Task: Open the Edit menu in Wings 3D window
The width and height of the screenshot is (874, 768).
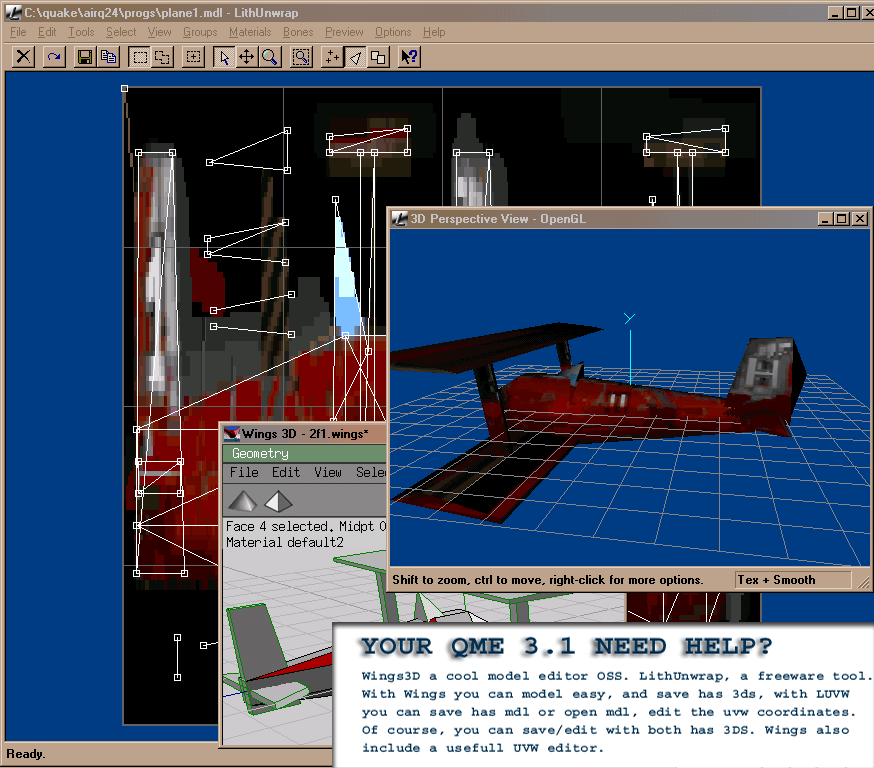Action: (x=286, y=473)
